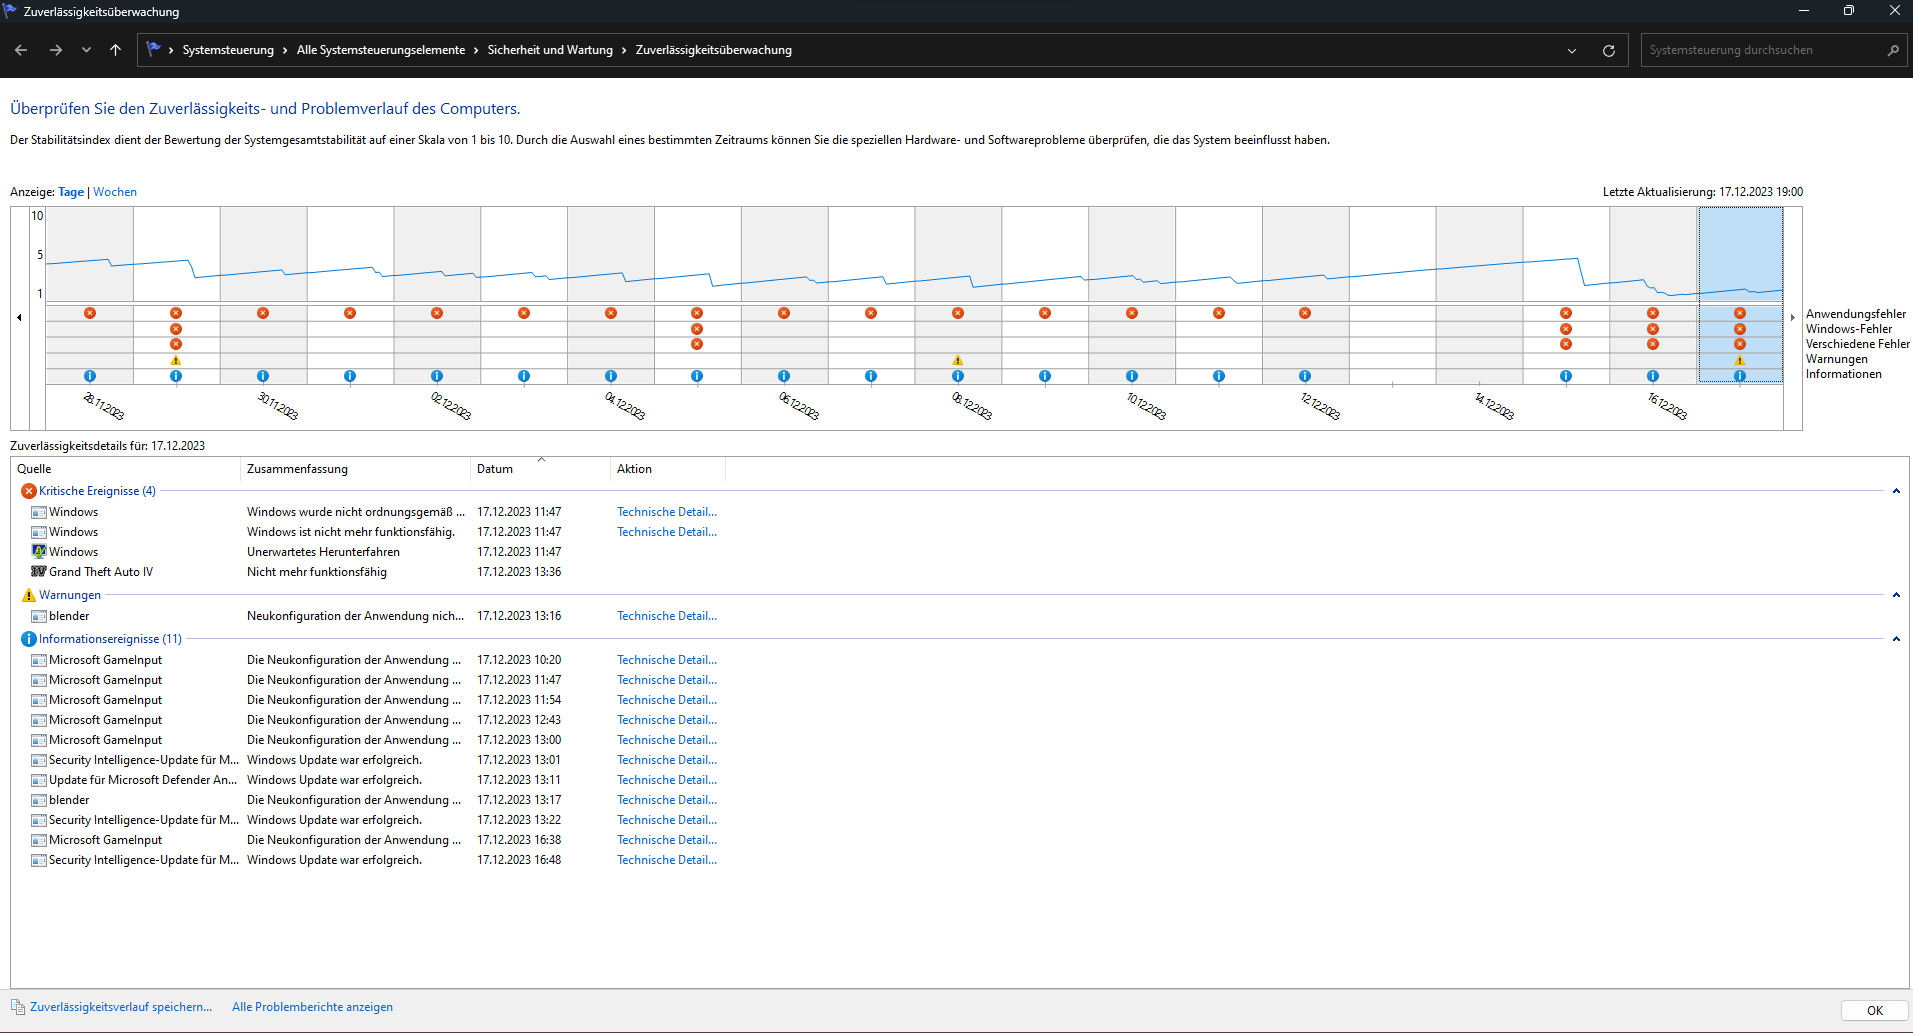
Task: Click the chart's right scroll arrow
Action: 1792,317
